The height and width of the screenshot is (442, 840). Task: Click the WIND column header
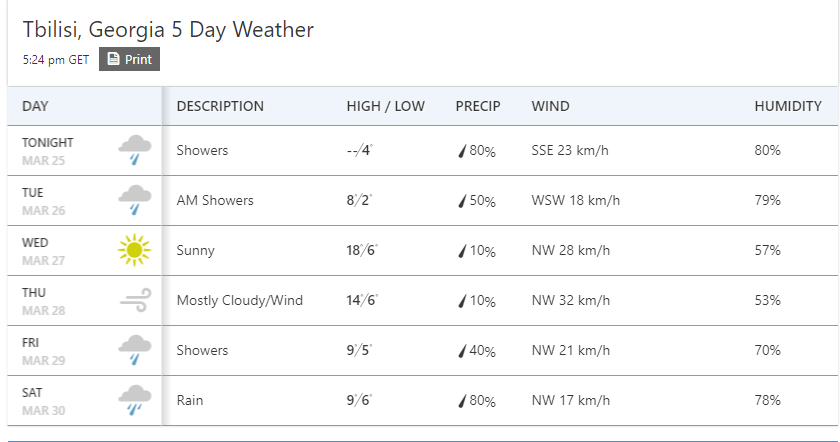[x=551, y=106]
